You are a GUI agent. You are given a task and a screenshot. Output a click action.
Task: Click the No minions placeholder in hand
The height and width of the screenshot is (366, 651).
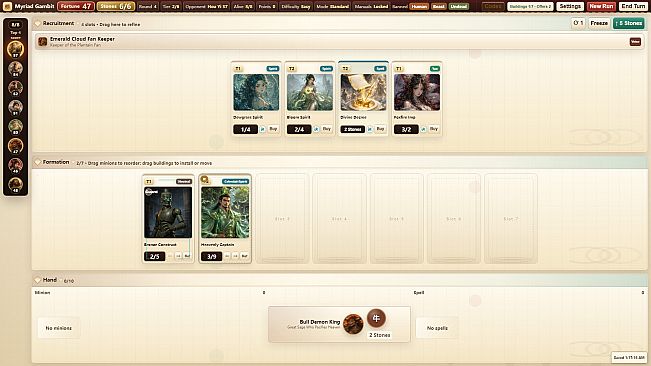click(x=59, y=328)
